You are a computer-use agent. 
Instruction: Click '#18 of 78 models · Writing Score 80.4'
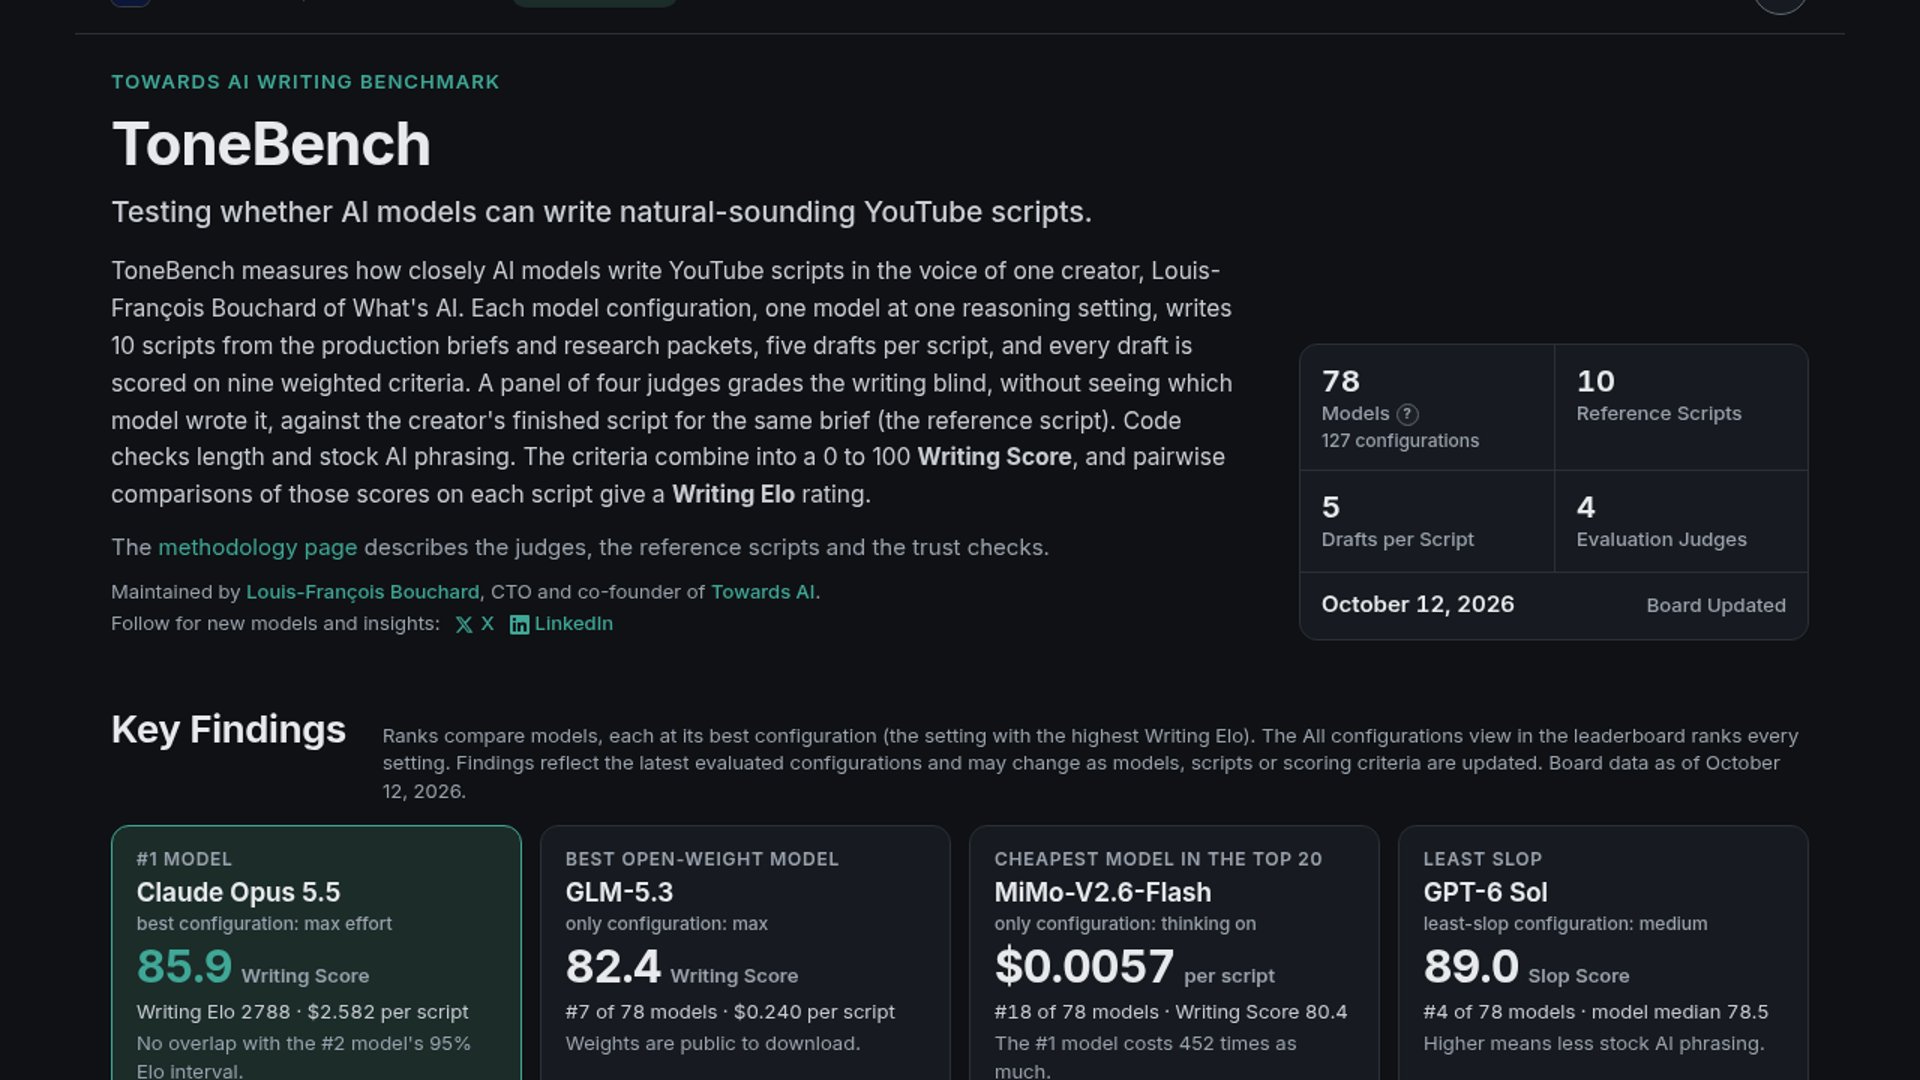pos(1170,1013)
